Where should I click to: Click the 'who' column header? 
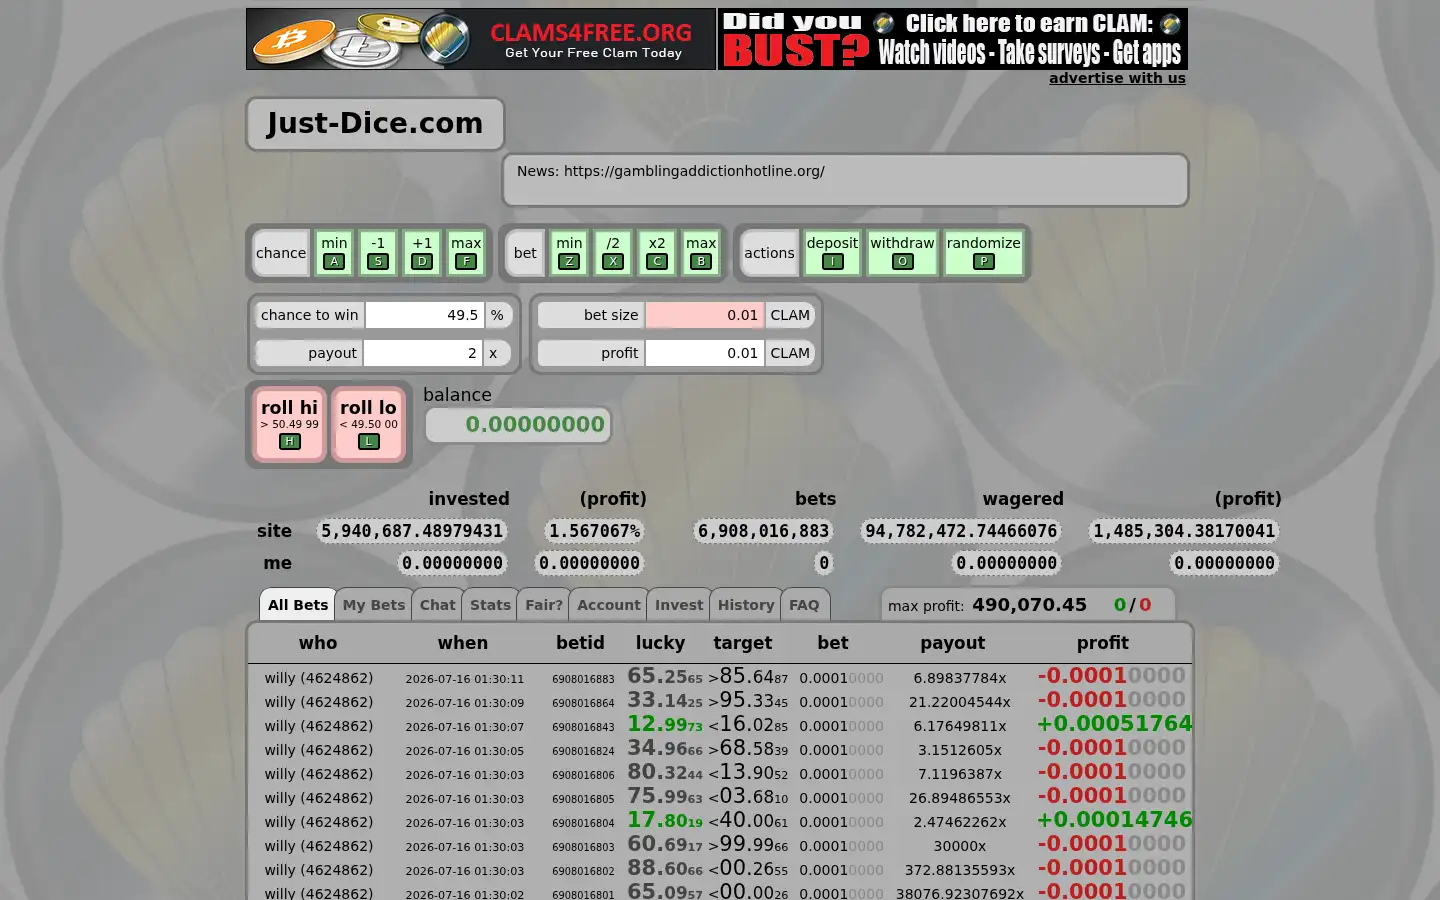[318, 643]
